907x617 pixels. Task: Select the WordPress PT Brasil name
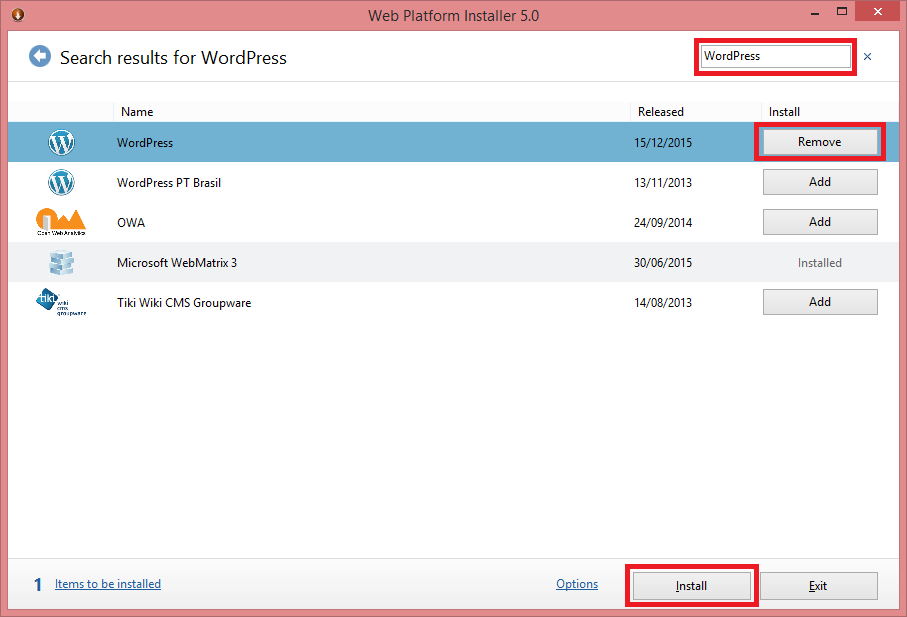169,183
